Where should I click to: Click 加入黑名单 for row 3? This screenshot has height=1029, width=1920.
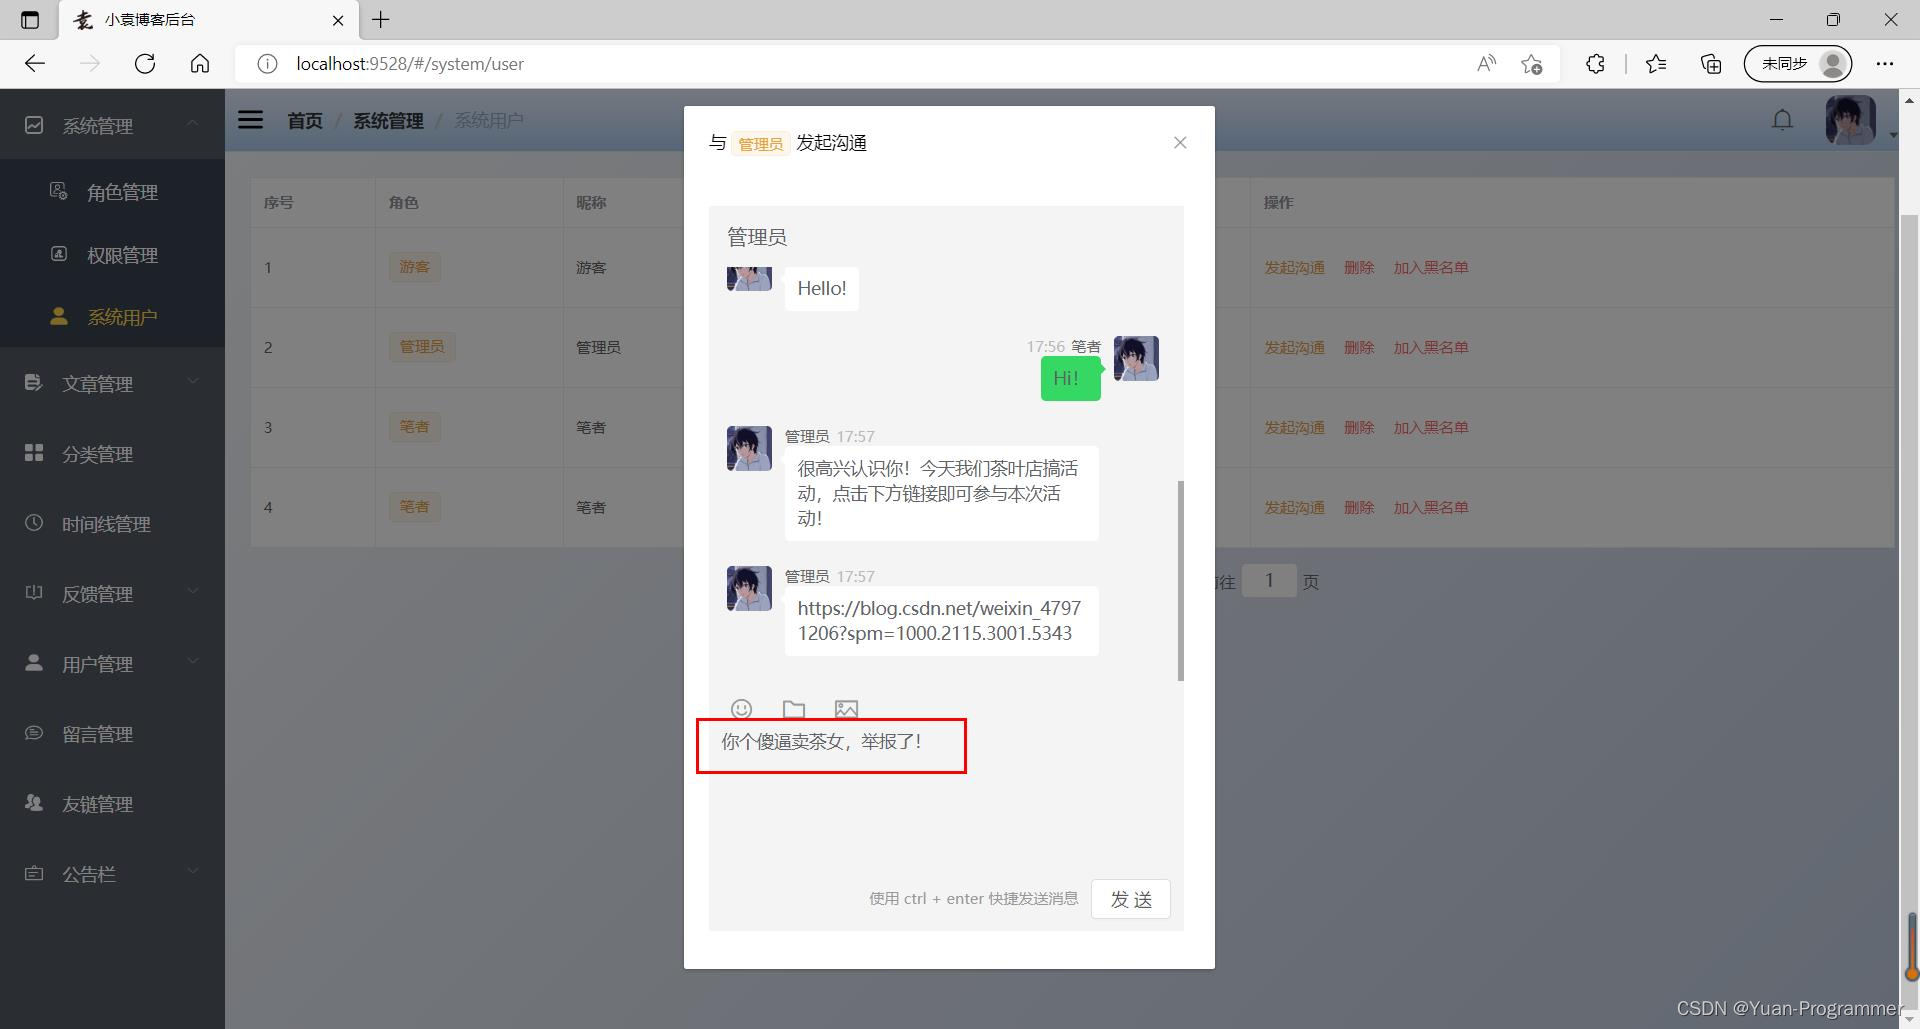(1431, 428)
